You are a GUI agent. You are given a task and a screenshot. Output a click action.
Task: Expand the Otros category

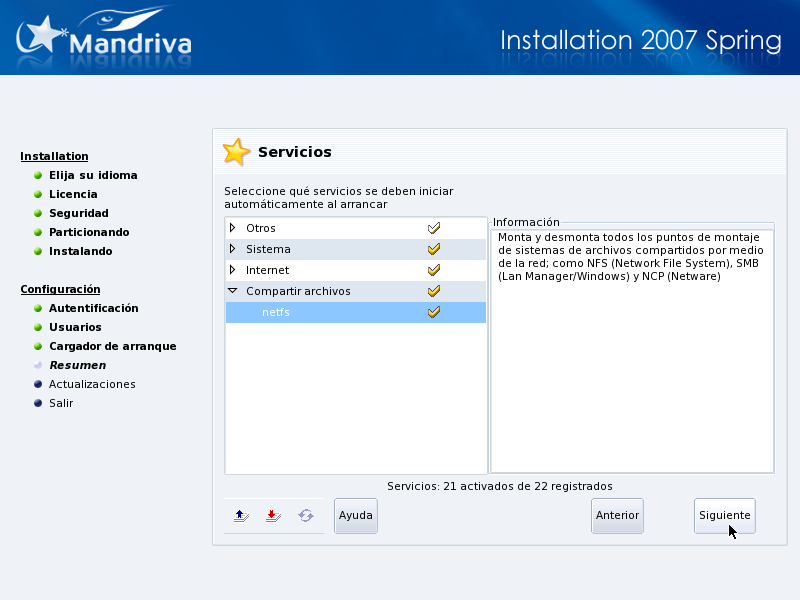(232, 228)
